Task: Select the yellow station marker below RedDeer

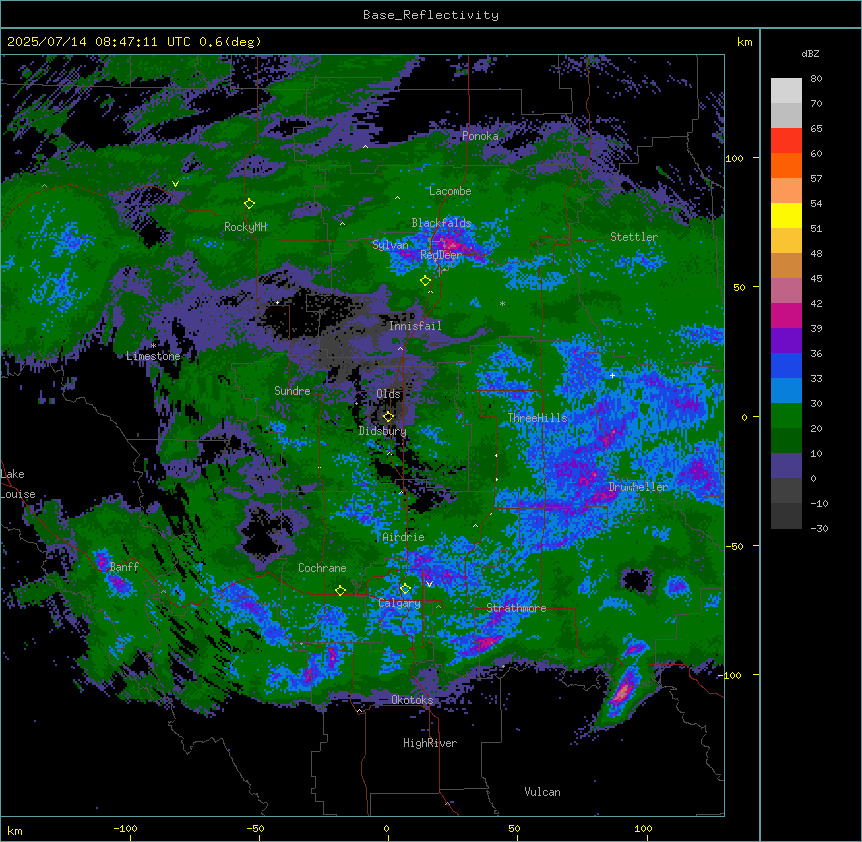Action: pos(425,281)
